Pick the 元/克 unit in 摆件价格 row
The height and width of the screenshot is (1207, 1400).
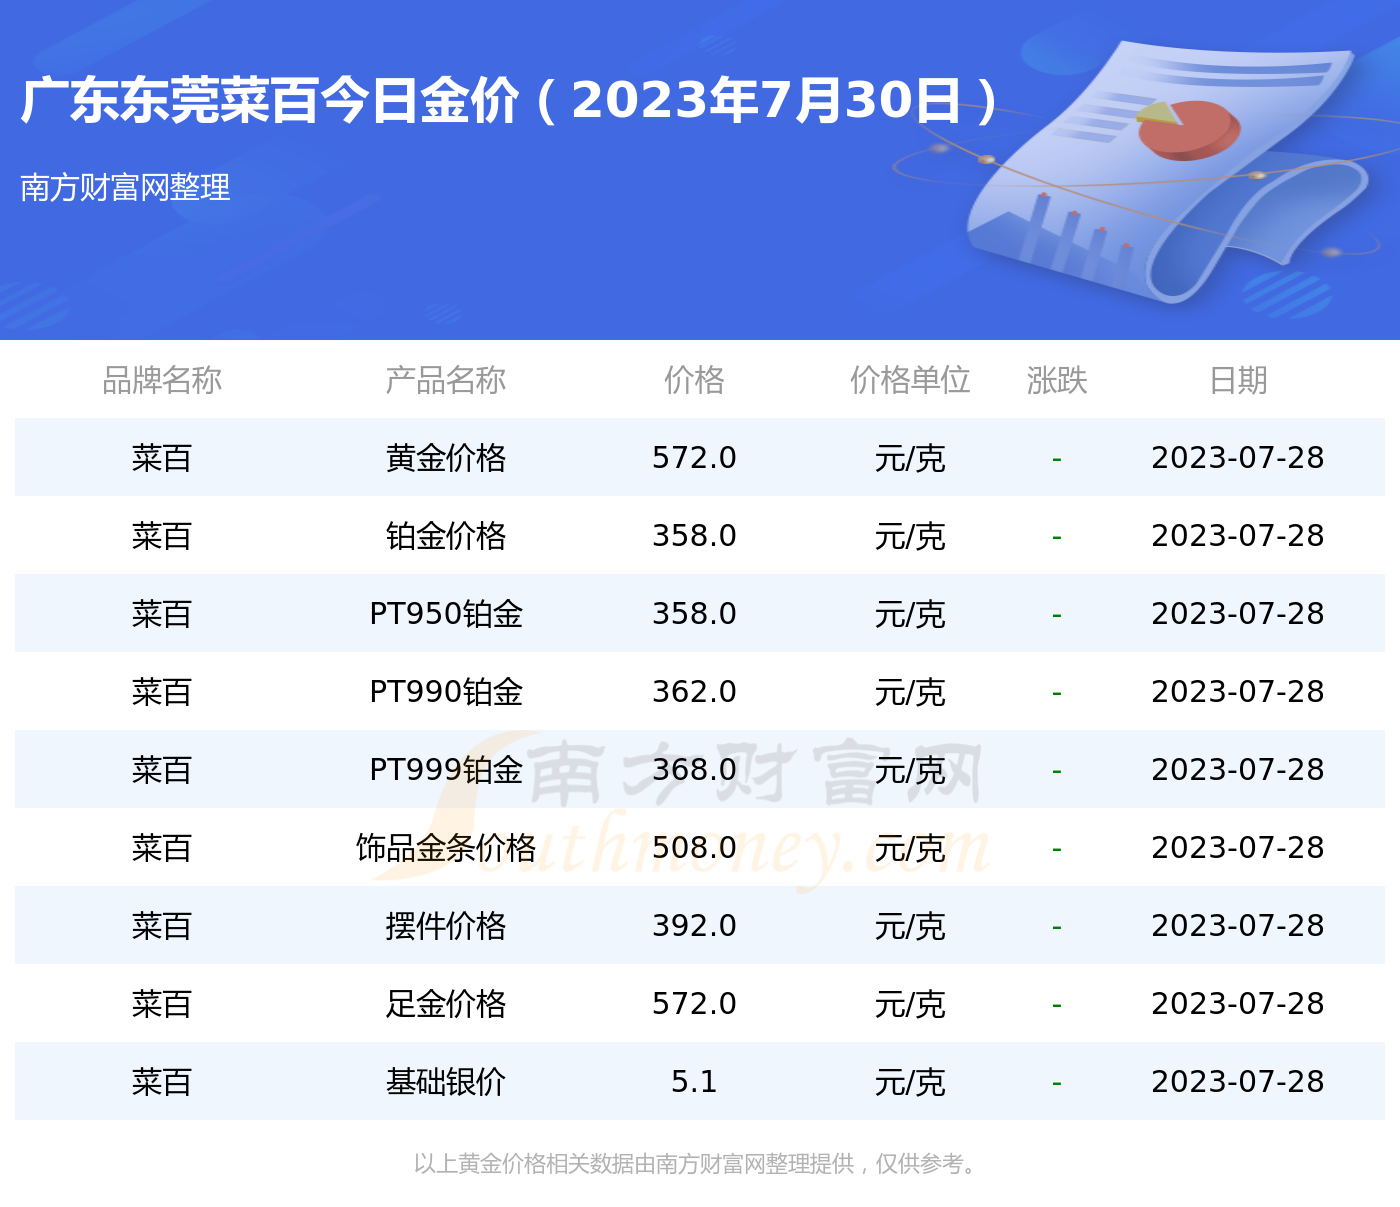coord(910,926)
